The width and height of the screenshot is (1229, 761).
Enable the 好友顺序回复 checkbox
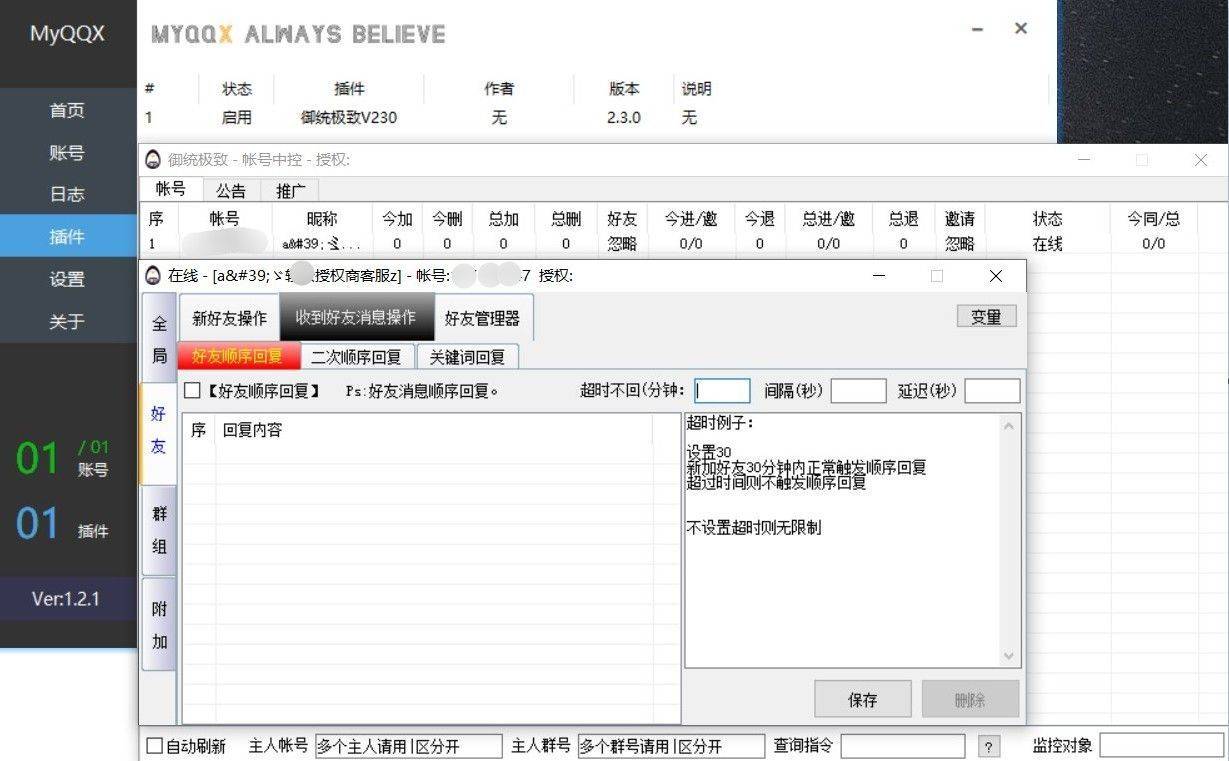(x=193, y=391)
